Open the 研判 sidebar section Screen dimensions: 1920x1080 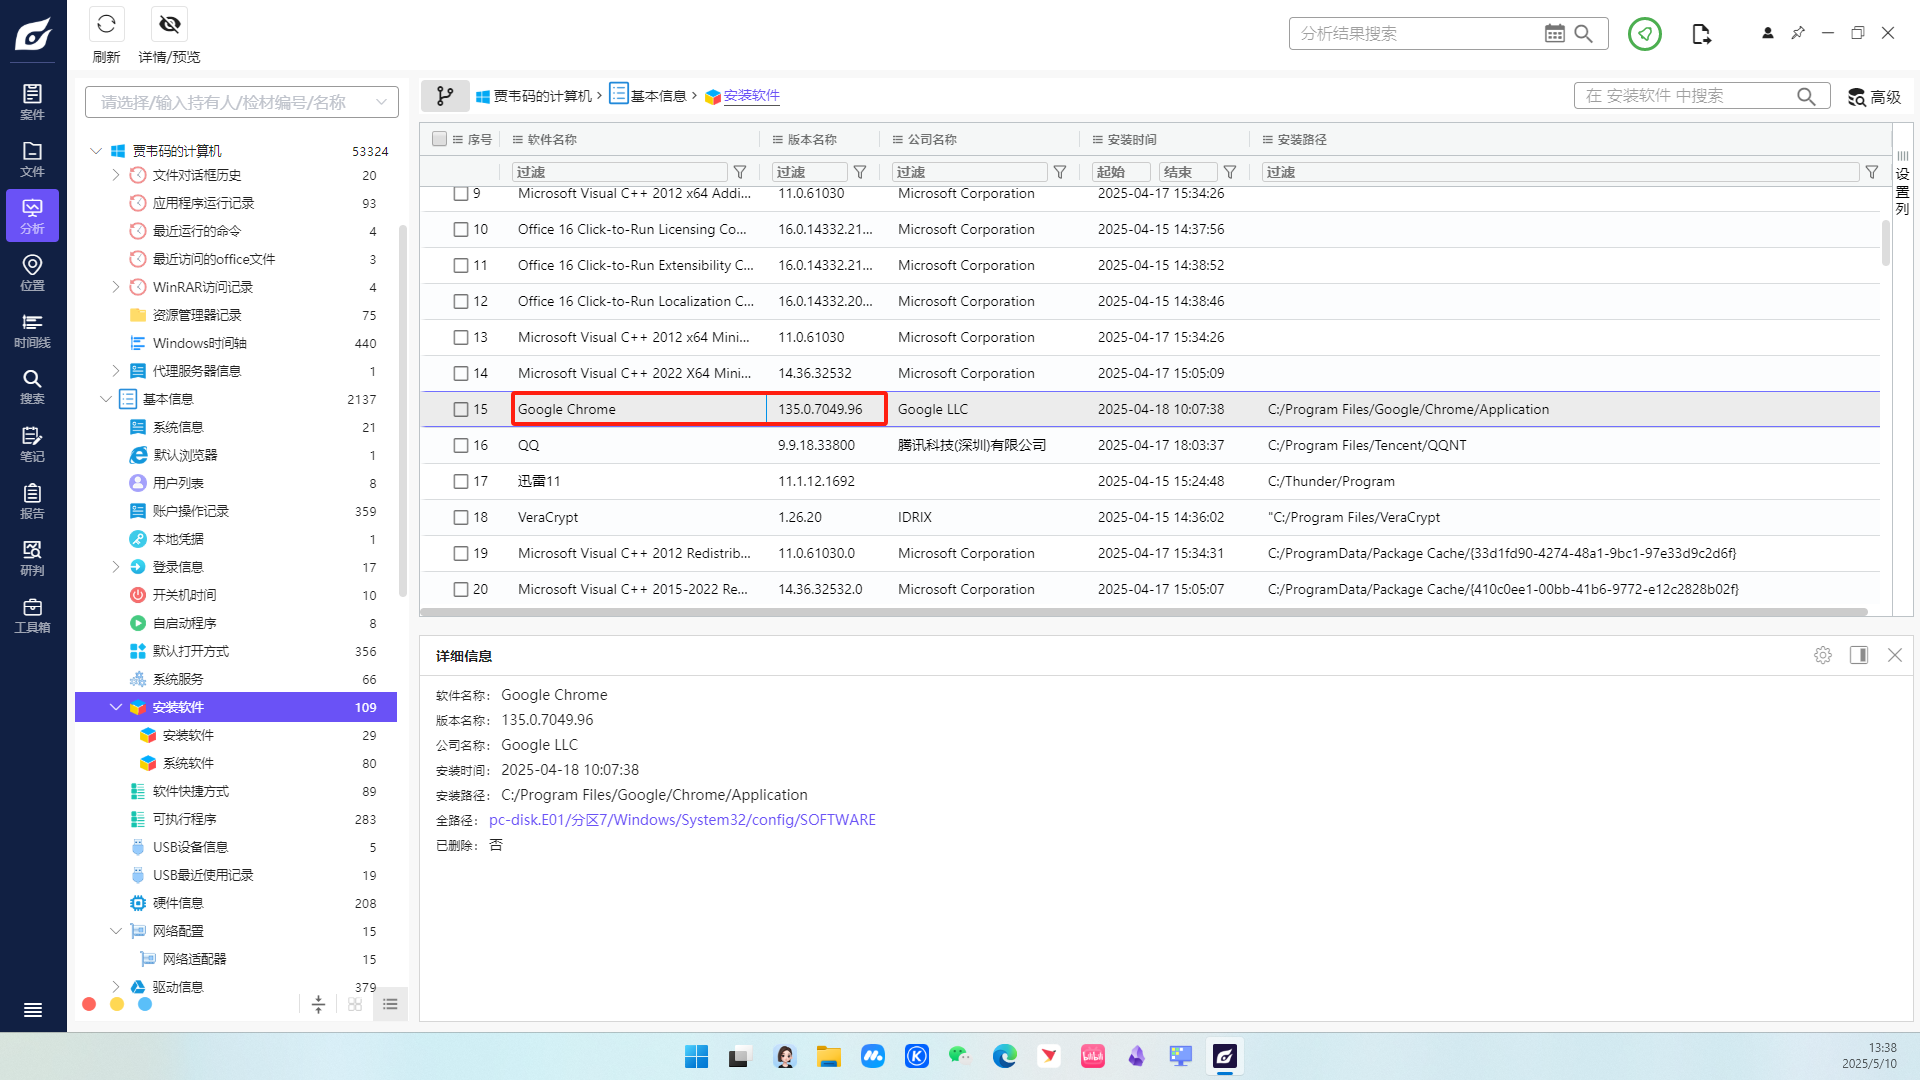click(32, 558)
